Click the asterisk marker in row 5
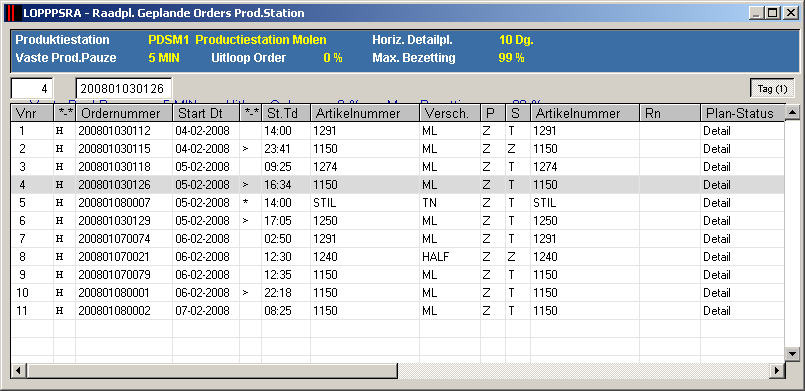805x391 pixels. pos(245,203)
